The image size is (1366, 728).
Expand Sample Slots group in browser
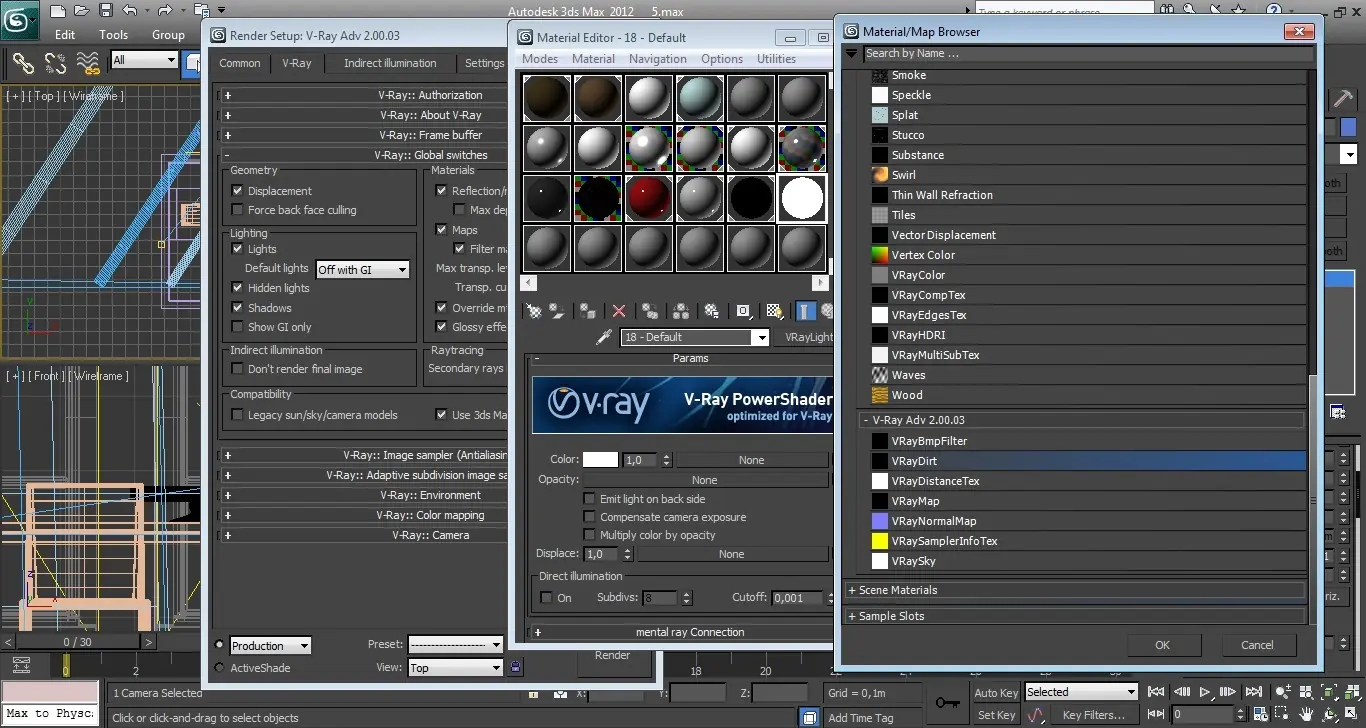[1075, 616]
